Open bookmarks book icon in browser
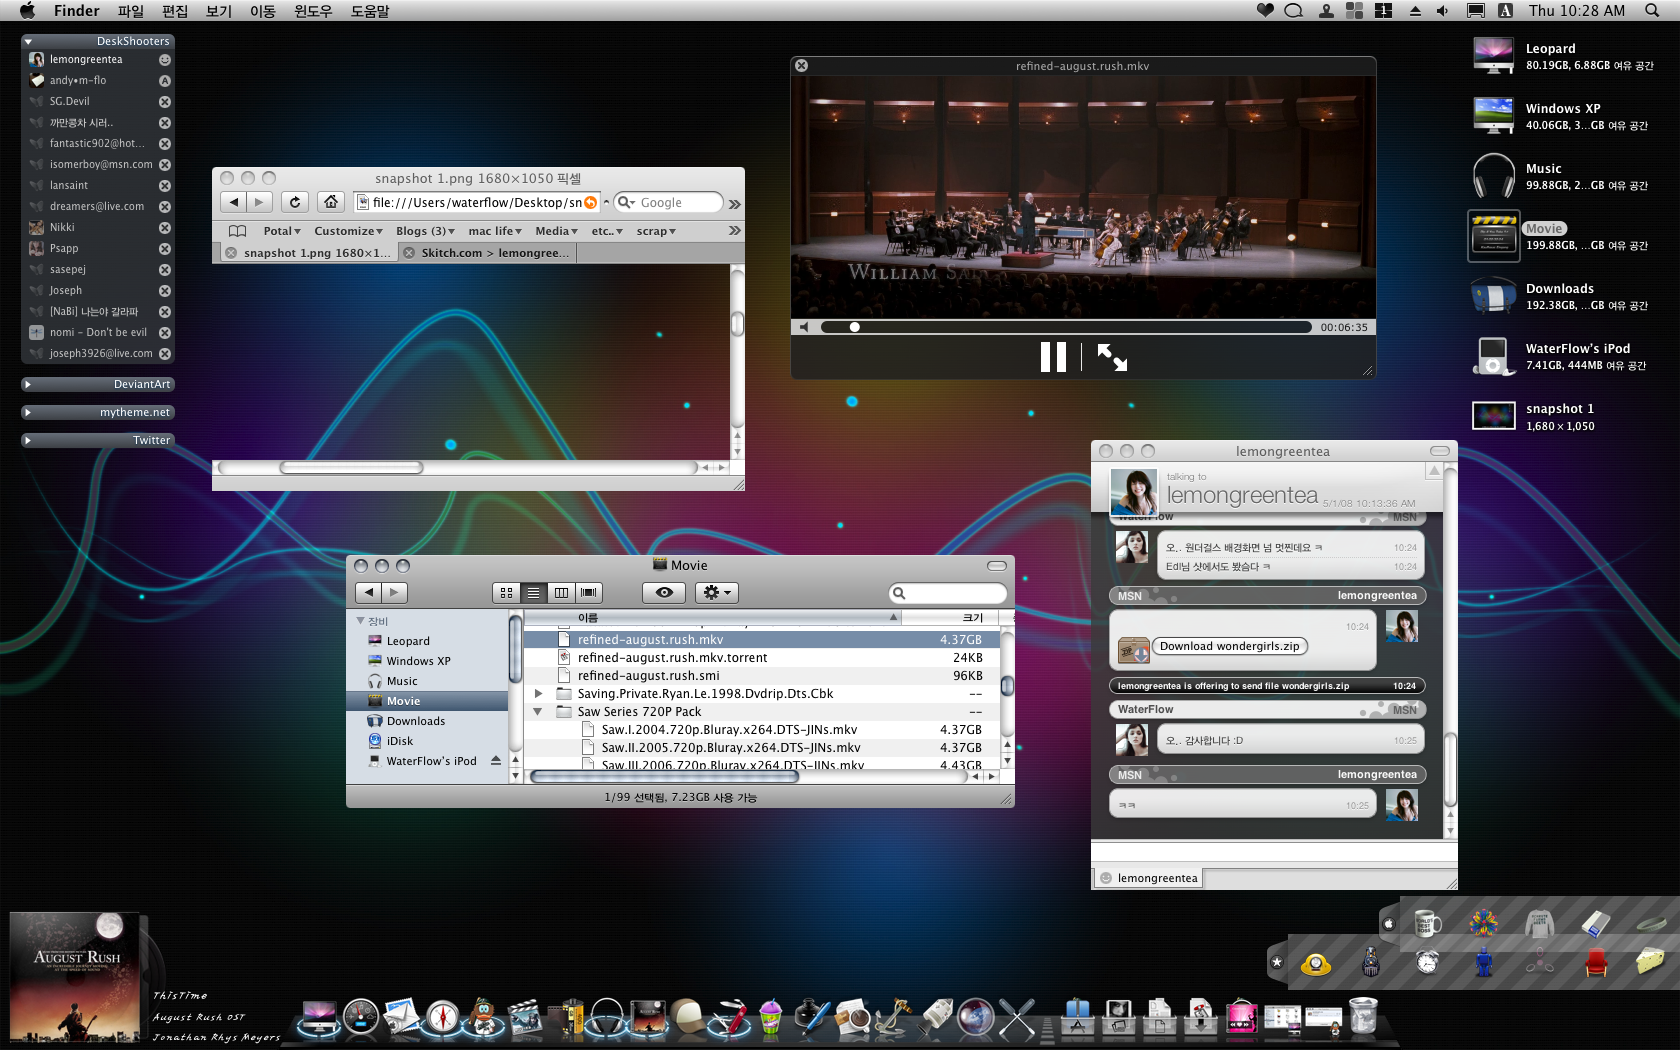The width and height of the screenshot is (1680, 1050). [x=237, y=231]
